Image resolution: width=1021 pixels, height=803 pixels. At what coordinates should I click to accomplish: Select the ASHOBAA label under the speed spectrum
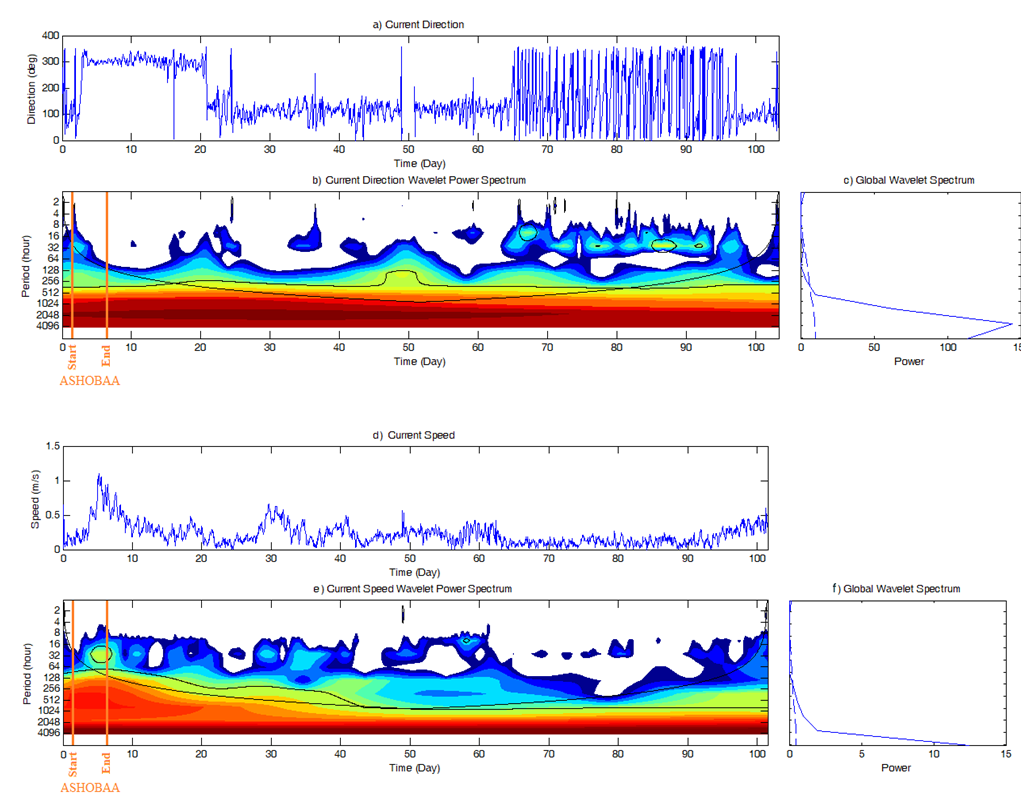click(x=90, y=788)
